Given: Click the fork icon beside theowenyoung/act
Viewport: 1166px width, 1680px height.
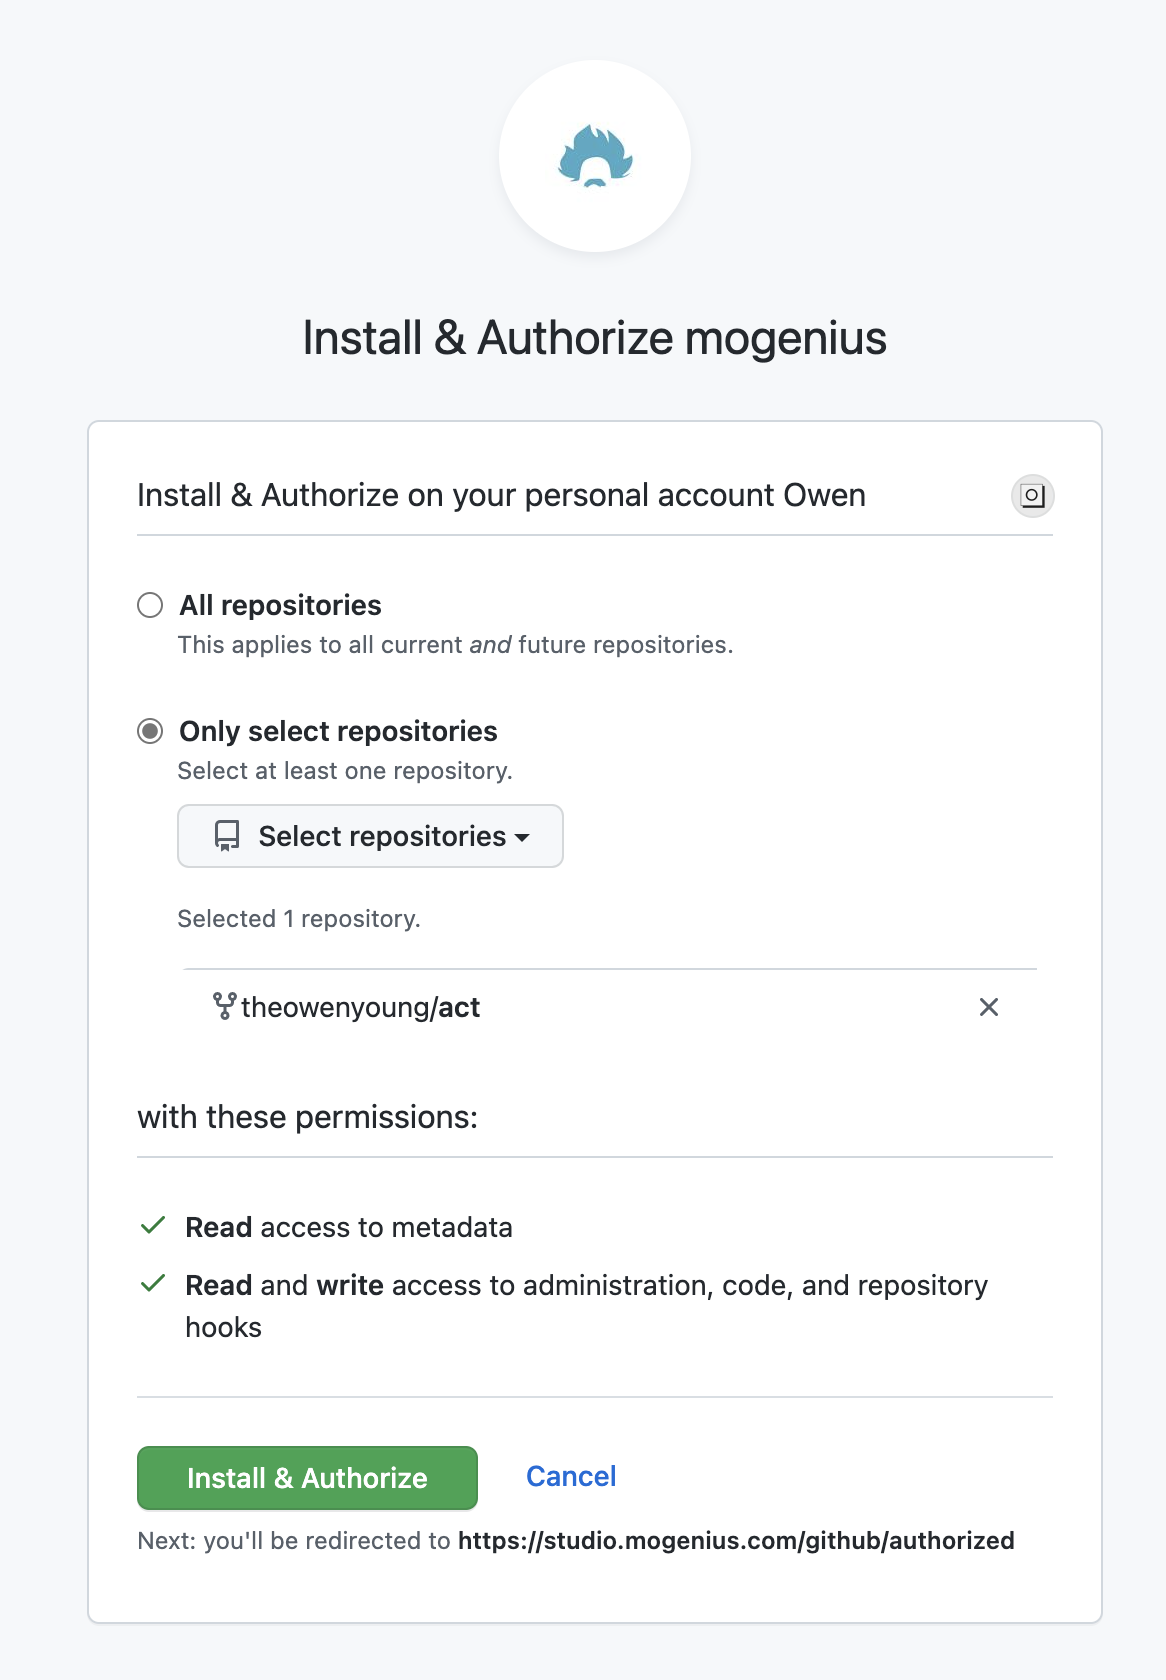Looking at the screenshot, I should 225,1006.
